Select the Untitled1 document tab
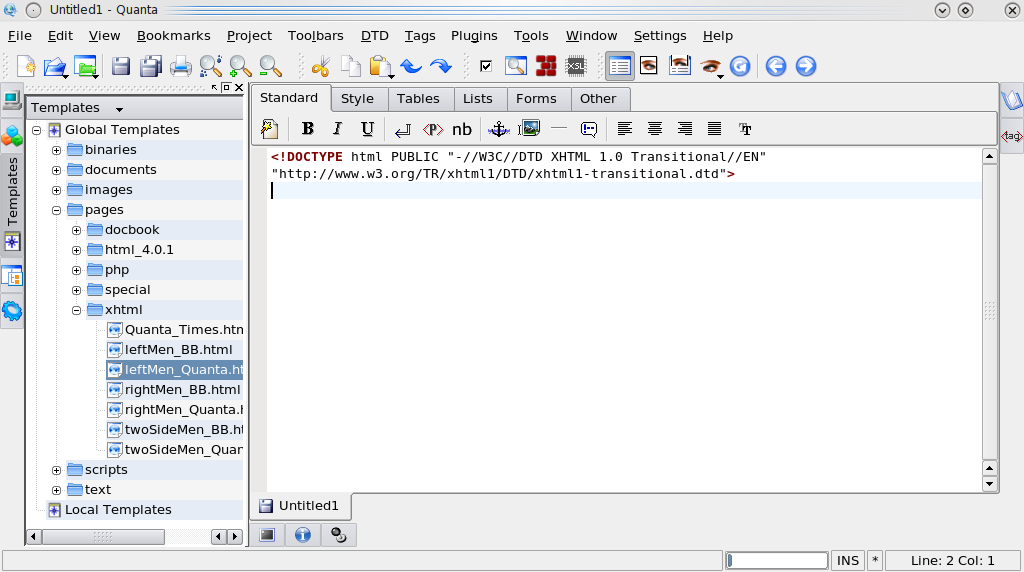 coord(300,505)
